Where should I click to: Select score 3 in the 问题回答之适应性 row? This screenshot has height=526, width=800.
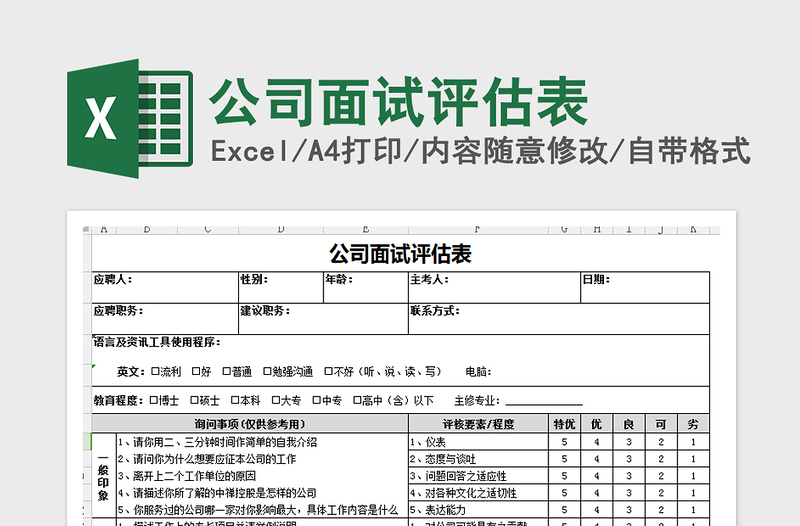click(x=629, y=476)
